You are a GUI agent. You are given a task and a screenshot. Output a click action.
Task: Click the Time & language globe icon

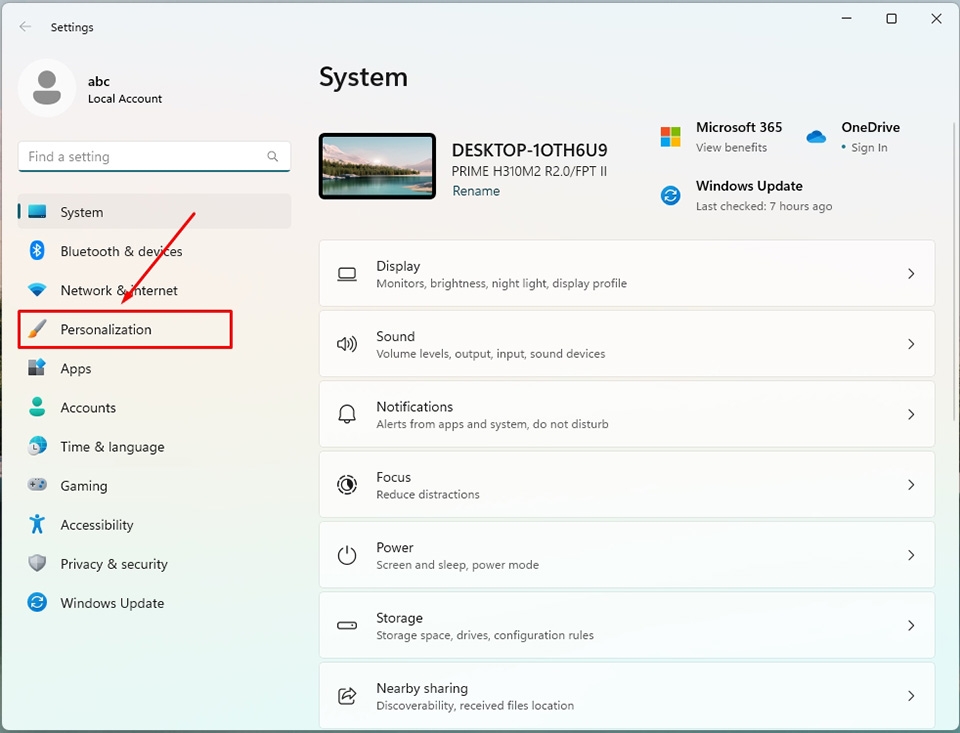pos(37,446)
